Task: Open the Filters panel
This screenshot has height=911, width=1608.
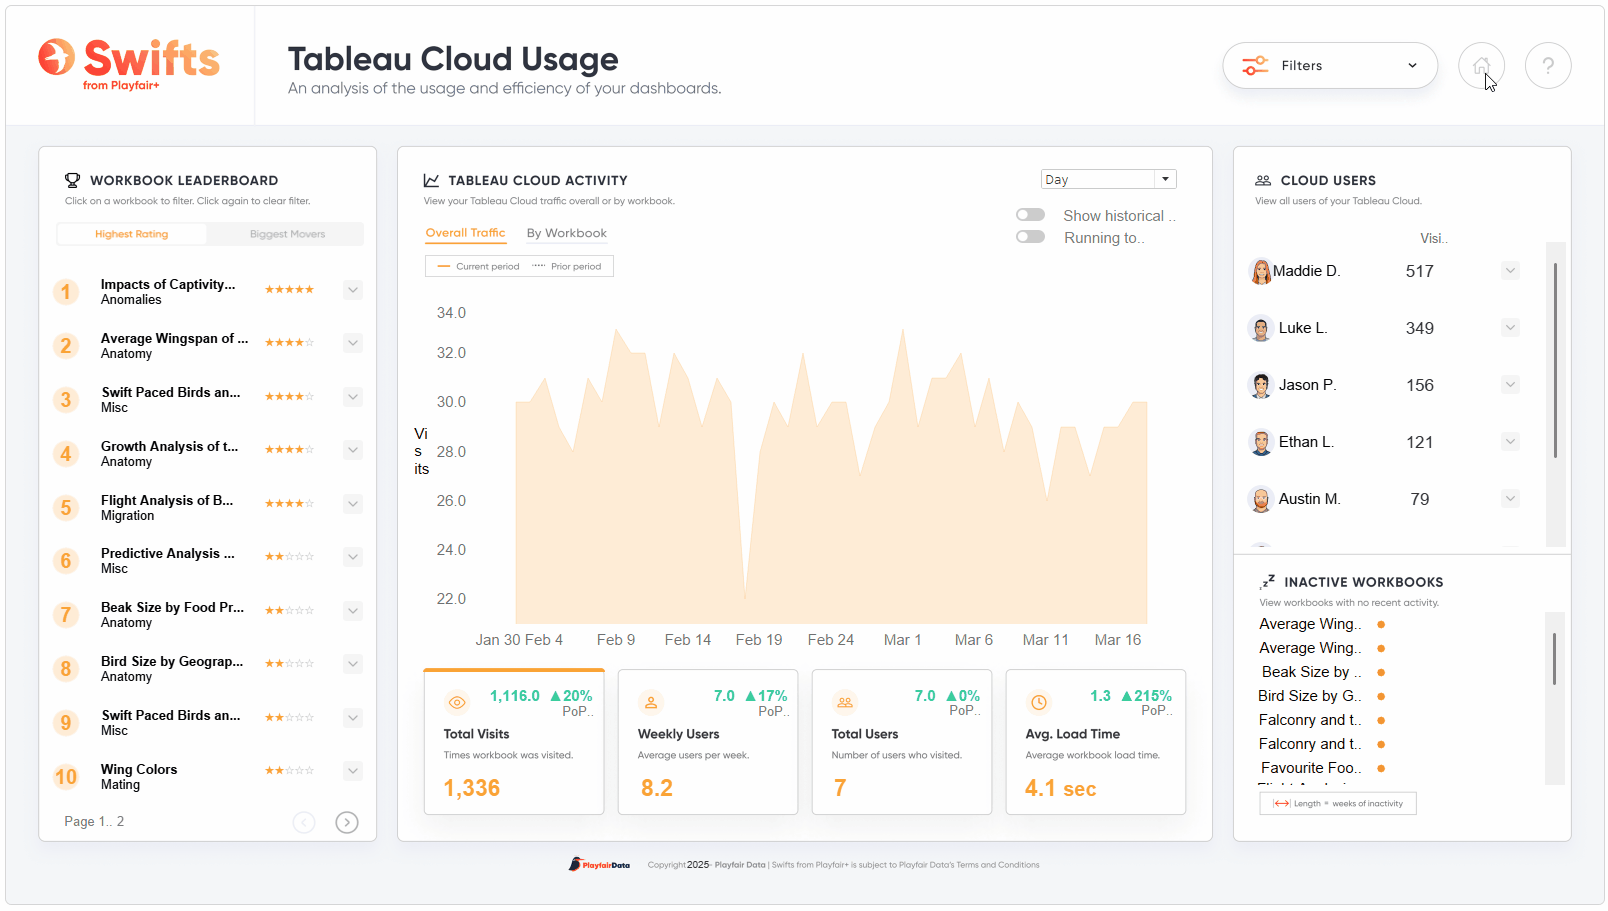Action: tap(1330, 65)
